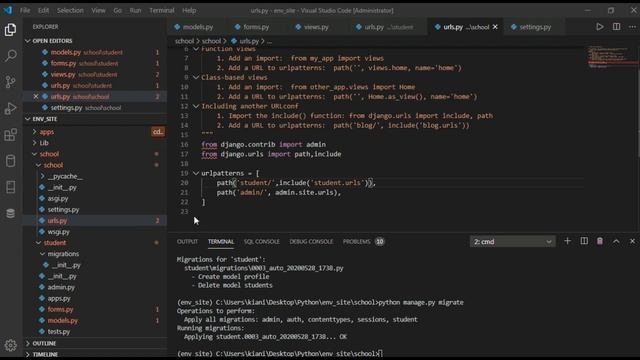The image size is (640, 360).
Task: Open the View menu
Action: (x=98, y=10)
